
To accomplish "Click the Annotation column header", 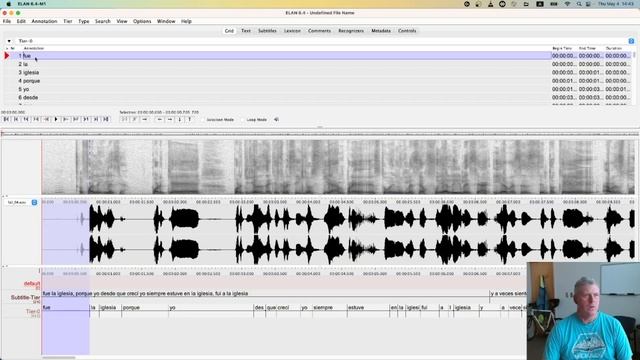I will [34, 48].
